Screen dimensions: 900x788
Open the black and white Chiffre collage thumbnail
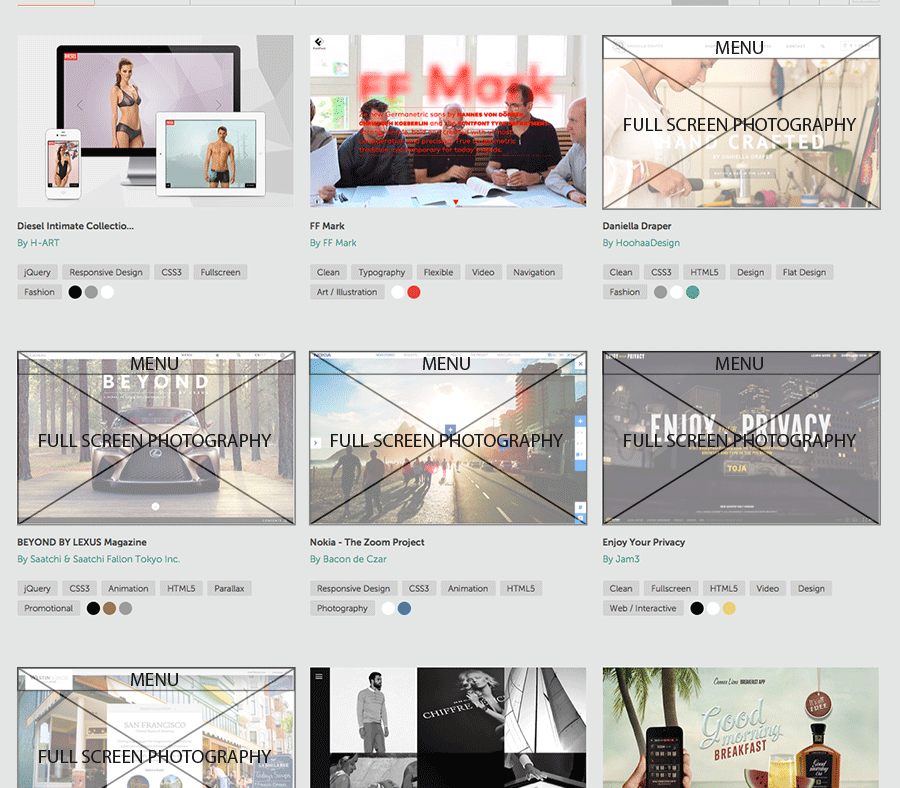coord(448,728)
